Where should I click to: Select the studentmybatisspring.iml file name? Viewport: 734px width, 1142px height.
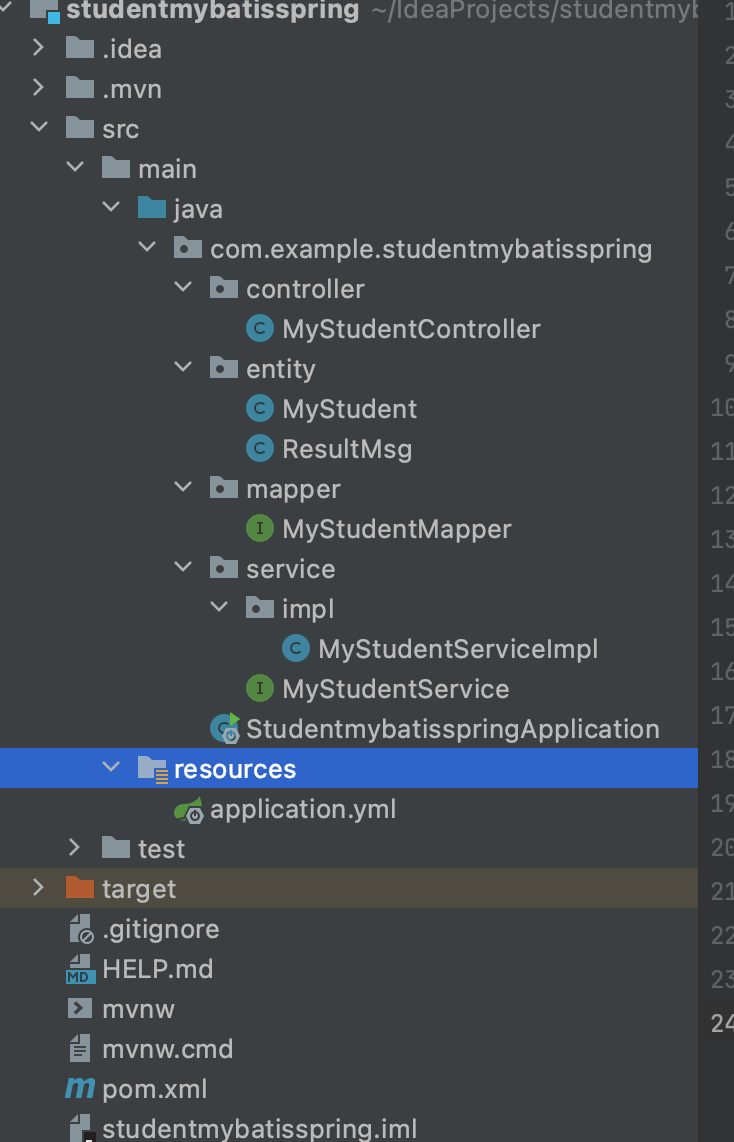point(260,1128)
